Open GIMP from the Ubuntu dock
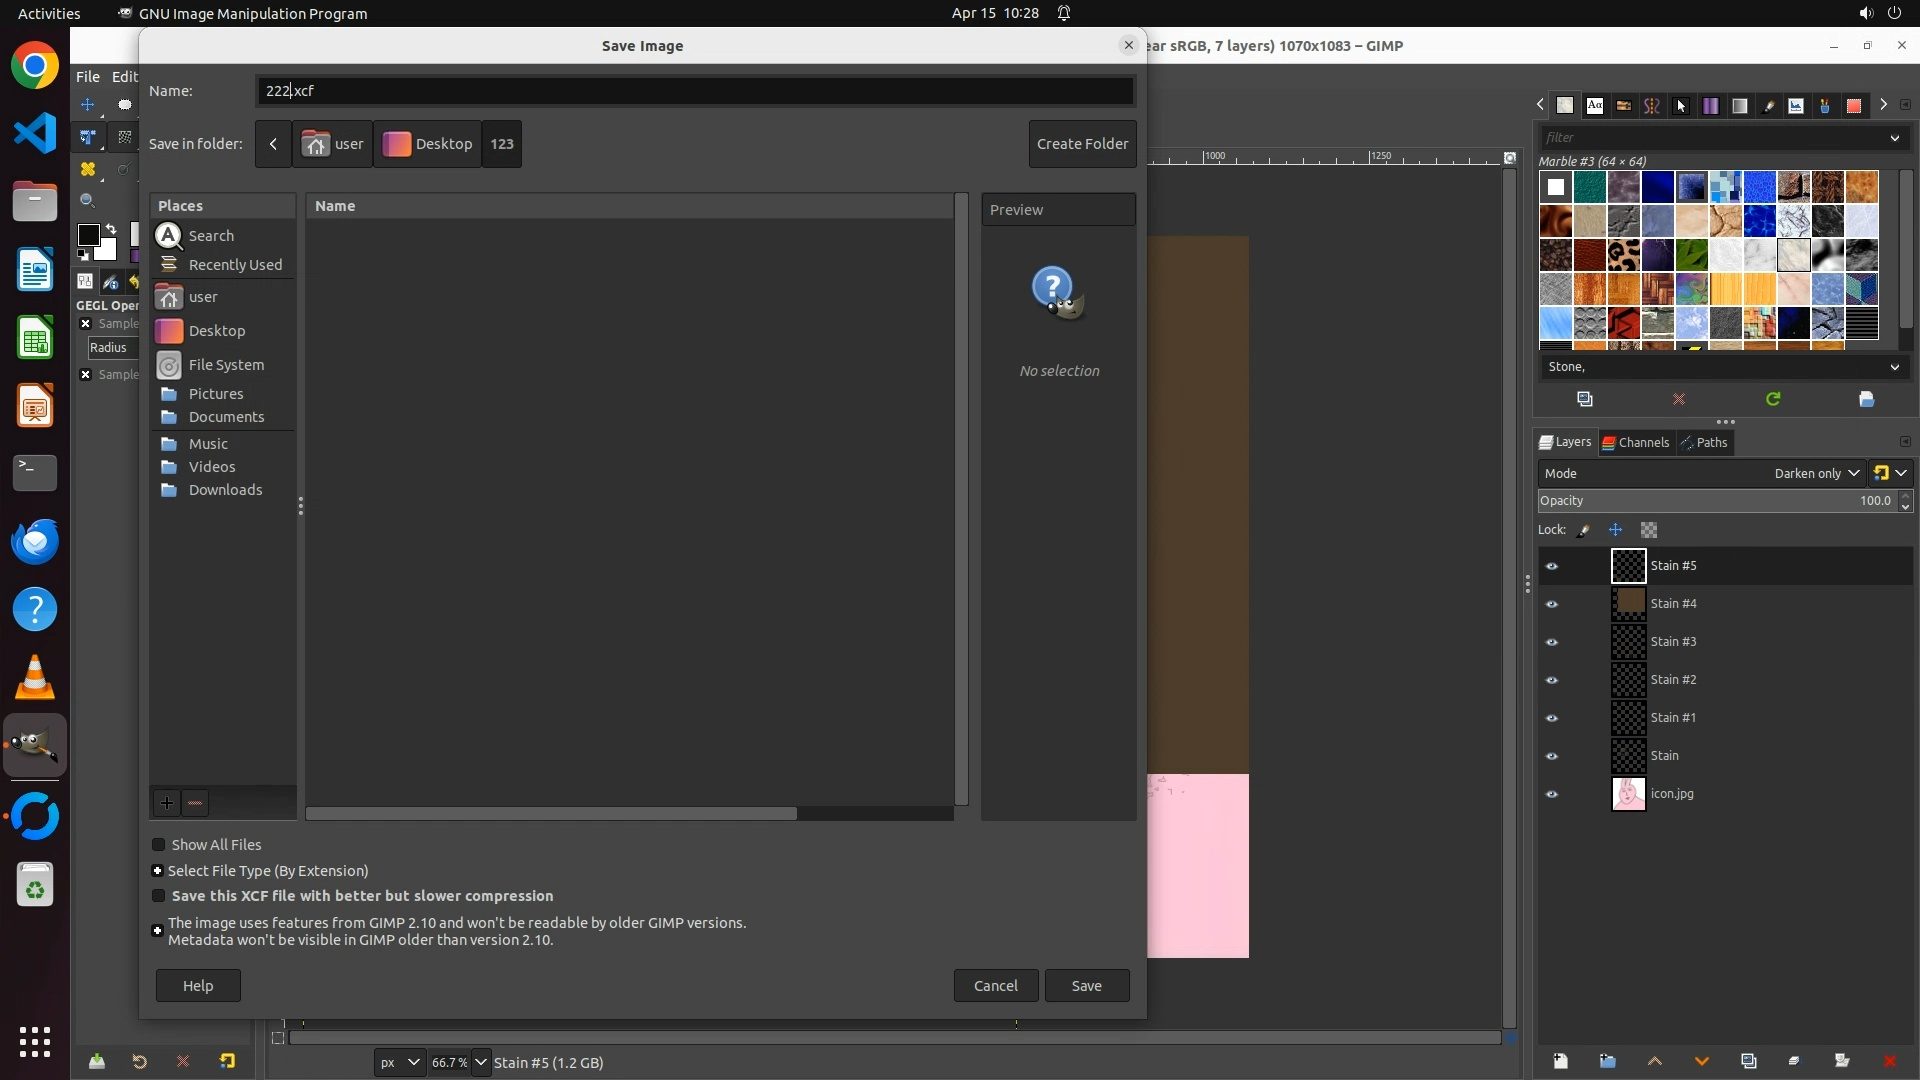1920x1080 pixels. 35,746
